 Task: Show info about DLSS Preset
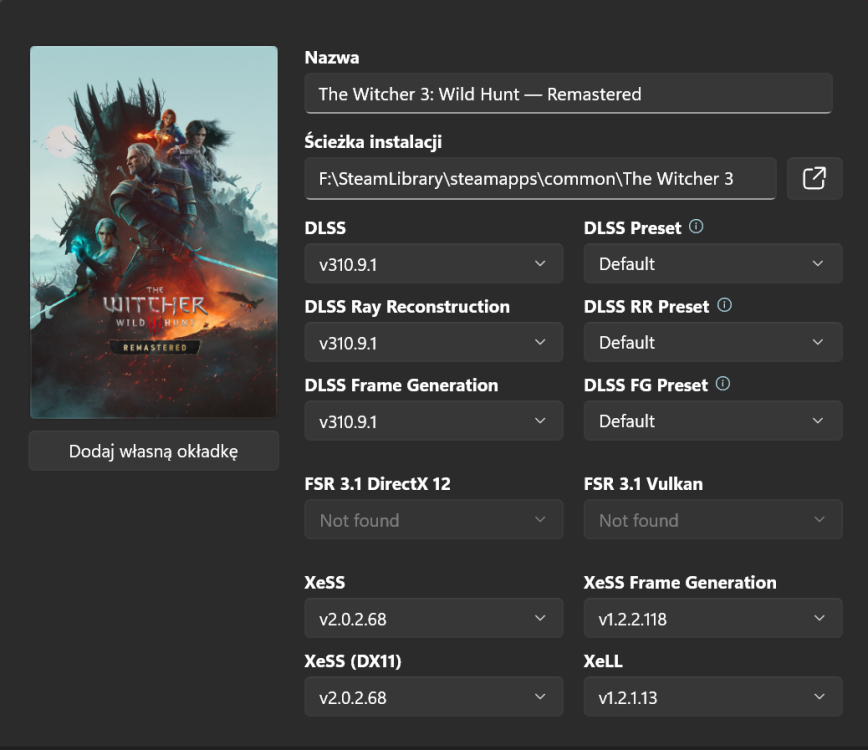point(696,226)
